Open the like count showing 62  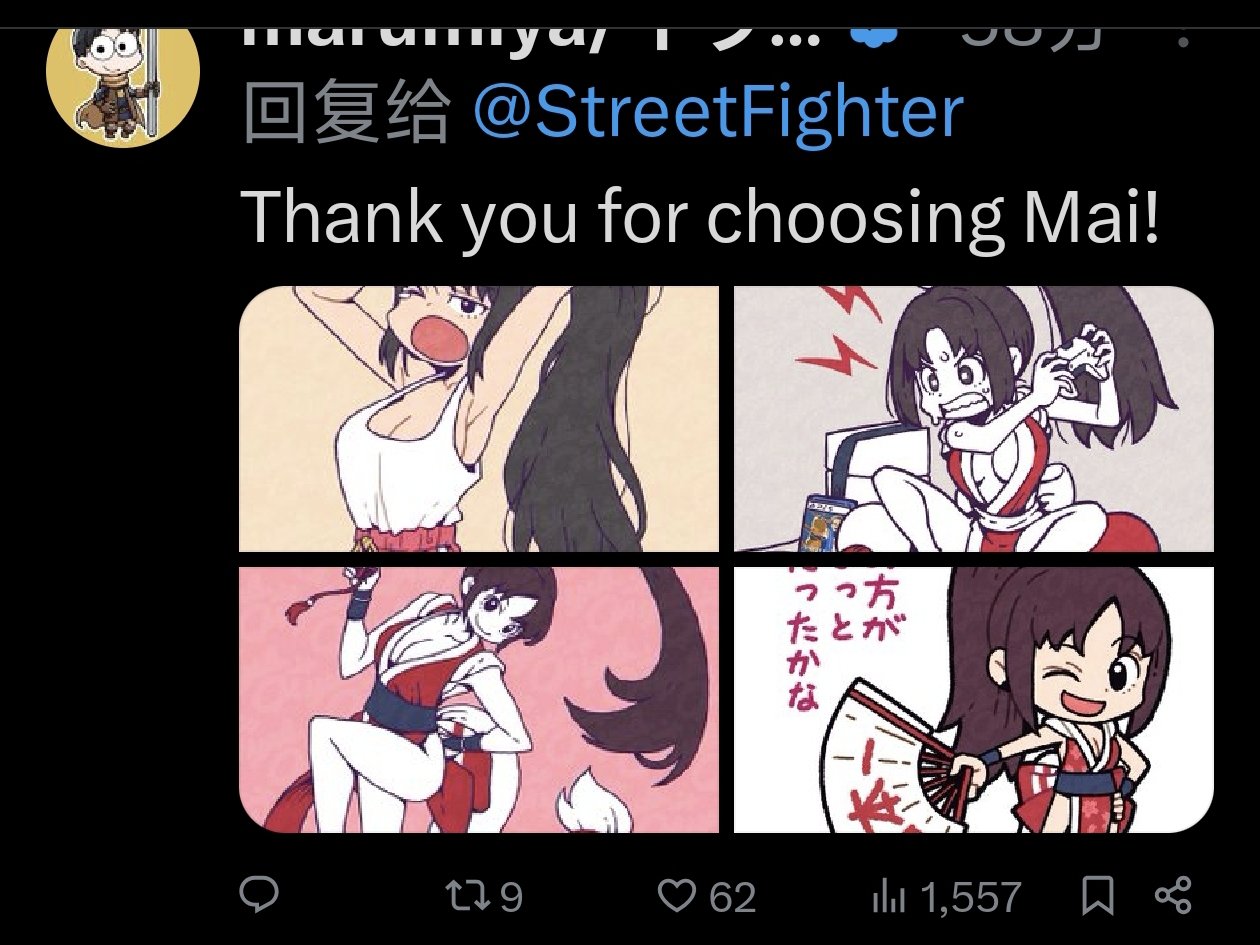pyautogui.click(x=733, y=897)
